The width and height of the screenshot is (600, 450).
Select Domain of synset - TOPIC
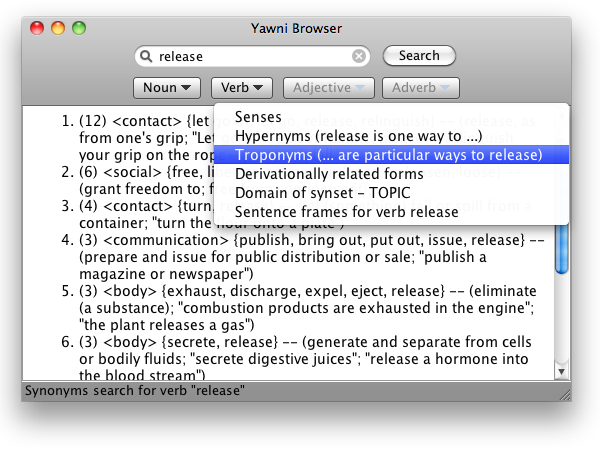[391, 193]
